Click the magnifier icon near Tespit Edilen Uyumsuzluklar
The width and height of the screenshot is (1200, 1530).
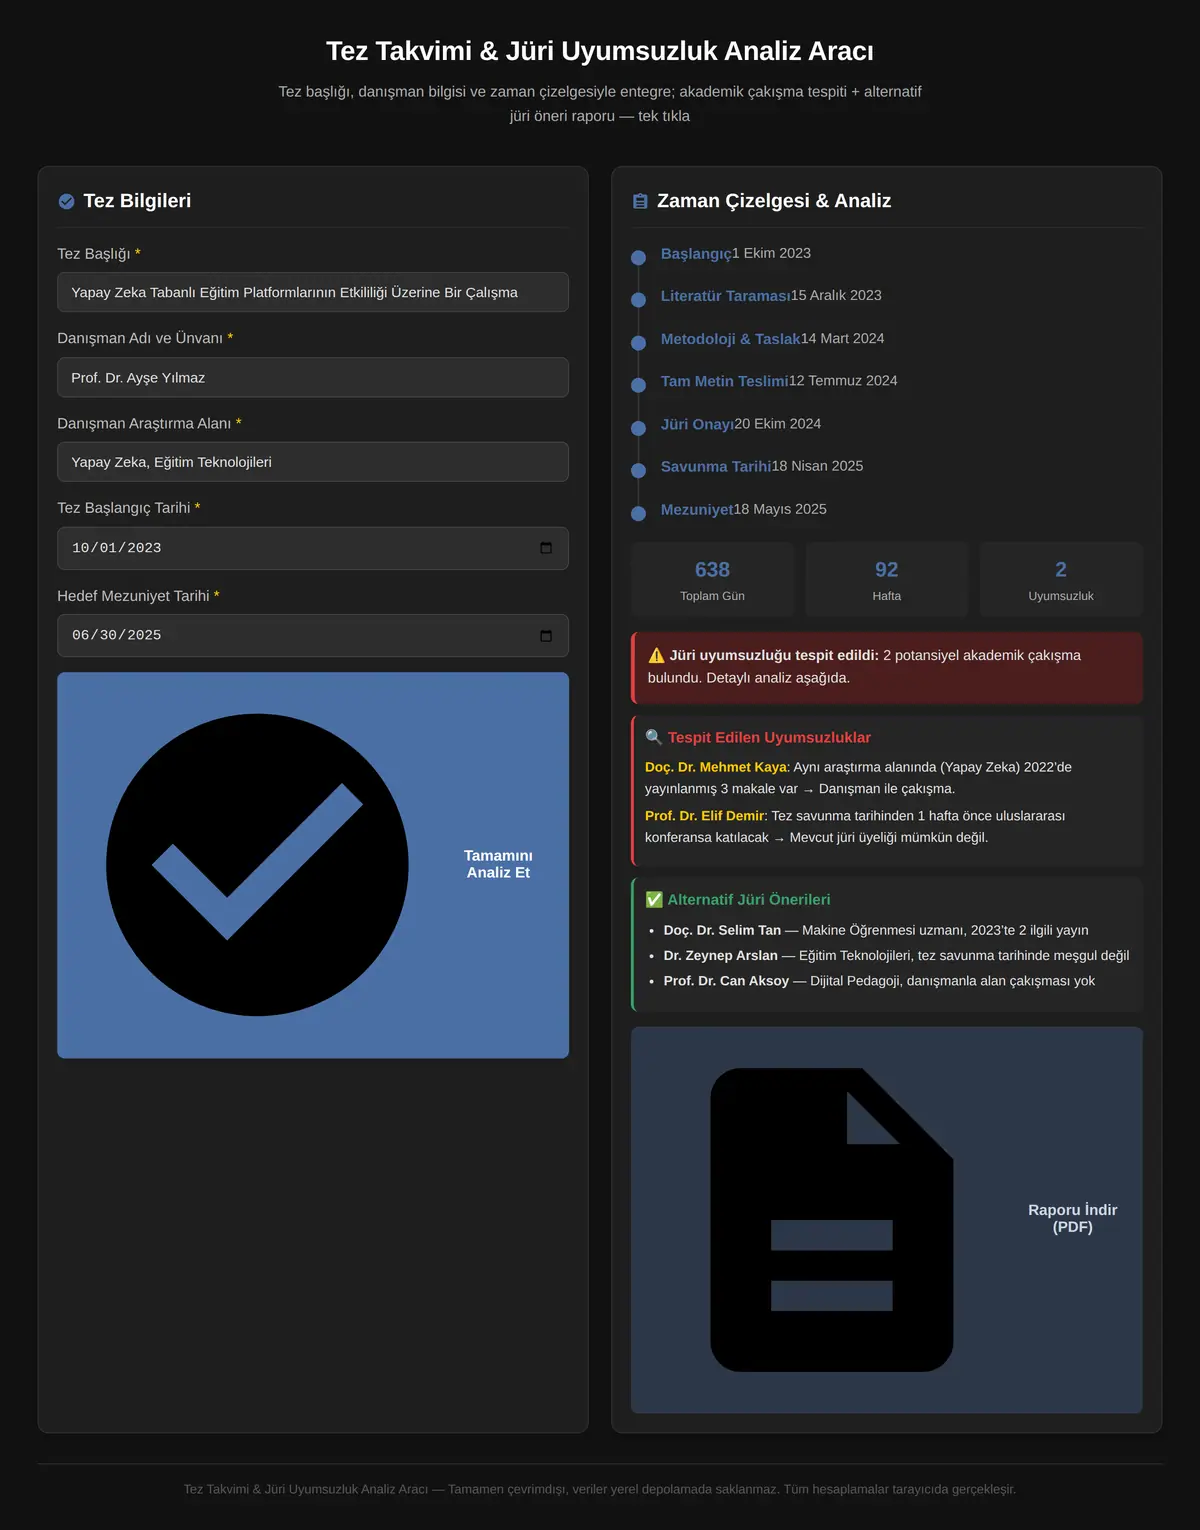pos(654,737)
